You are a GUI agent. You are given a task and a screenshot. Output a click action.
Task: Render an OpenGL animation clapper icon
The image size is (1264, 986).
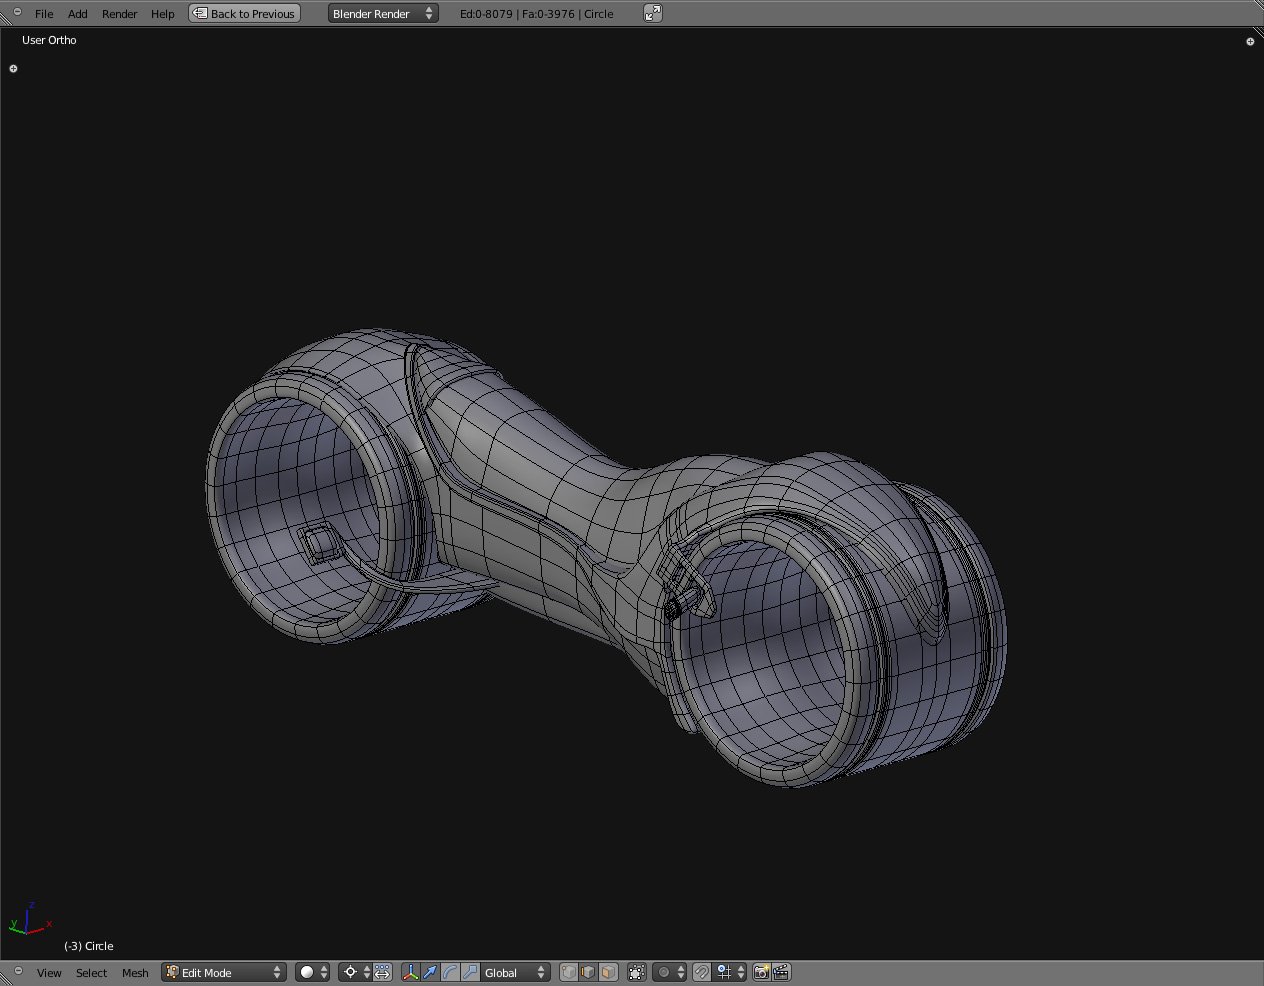tap(781, 972)
